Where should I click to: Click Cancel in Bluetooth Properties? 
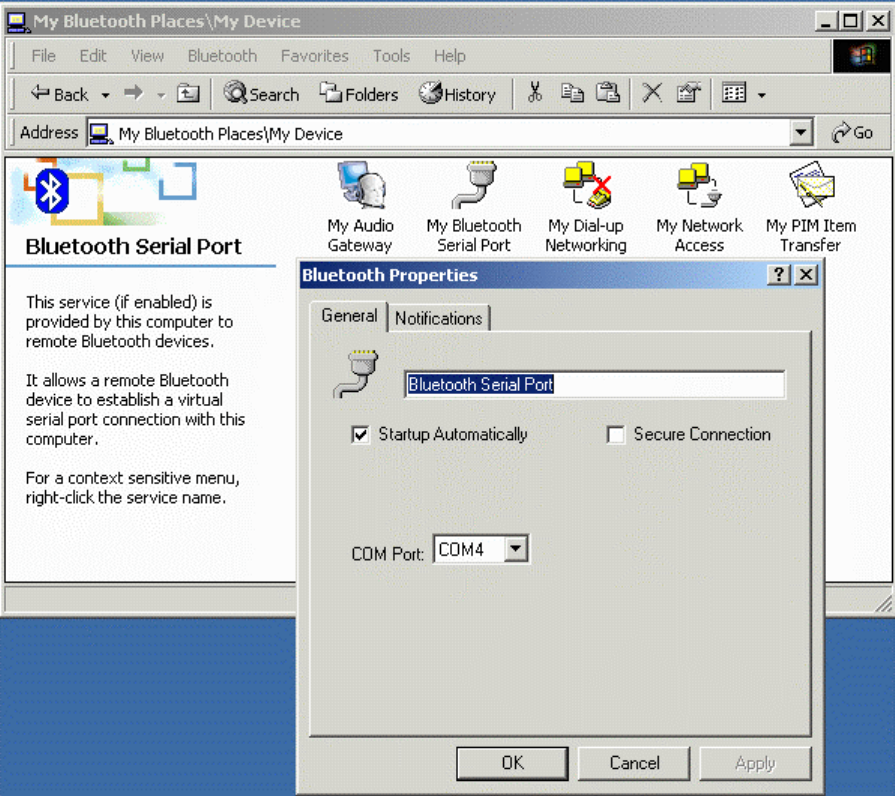point(634,763)
